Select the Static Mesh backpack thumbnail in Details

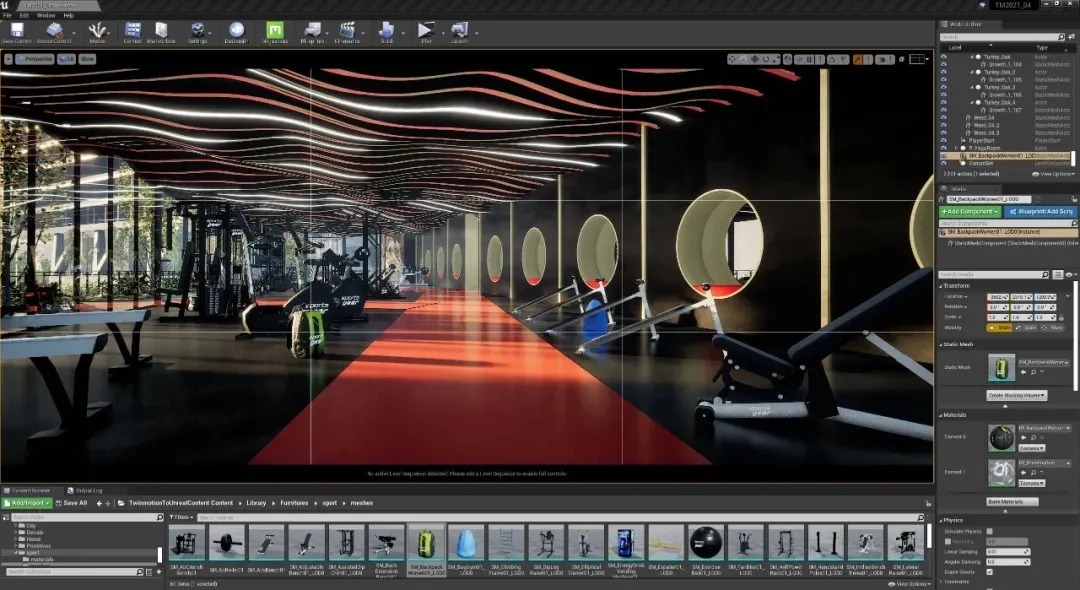[x=1001, y=368]
